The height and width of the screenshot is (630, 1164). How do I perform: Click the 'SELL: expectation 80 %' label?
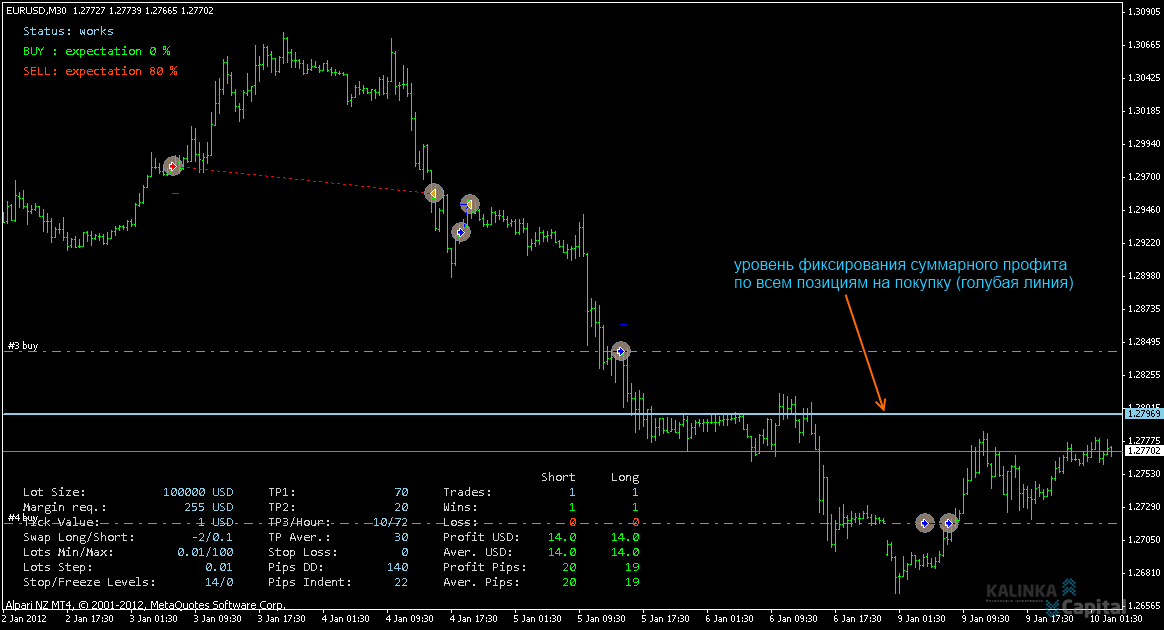tap(100, 71)
